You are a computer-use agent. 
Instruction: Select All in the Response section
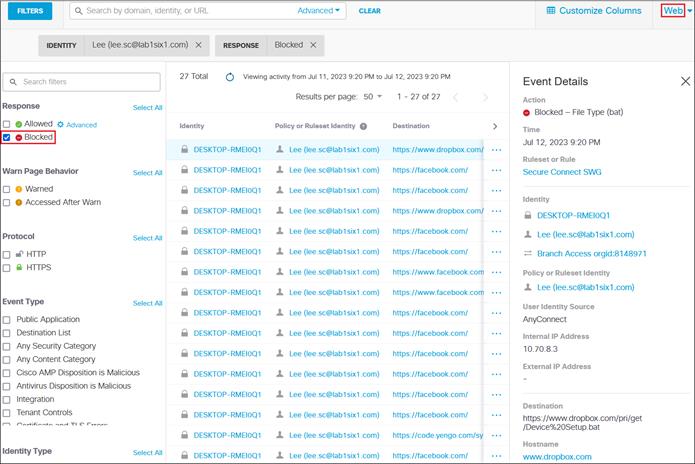pos(148,107)
